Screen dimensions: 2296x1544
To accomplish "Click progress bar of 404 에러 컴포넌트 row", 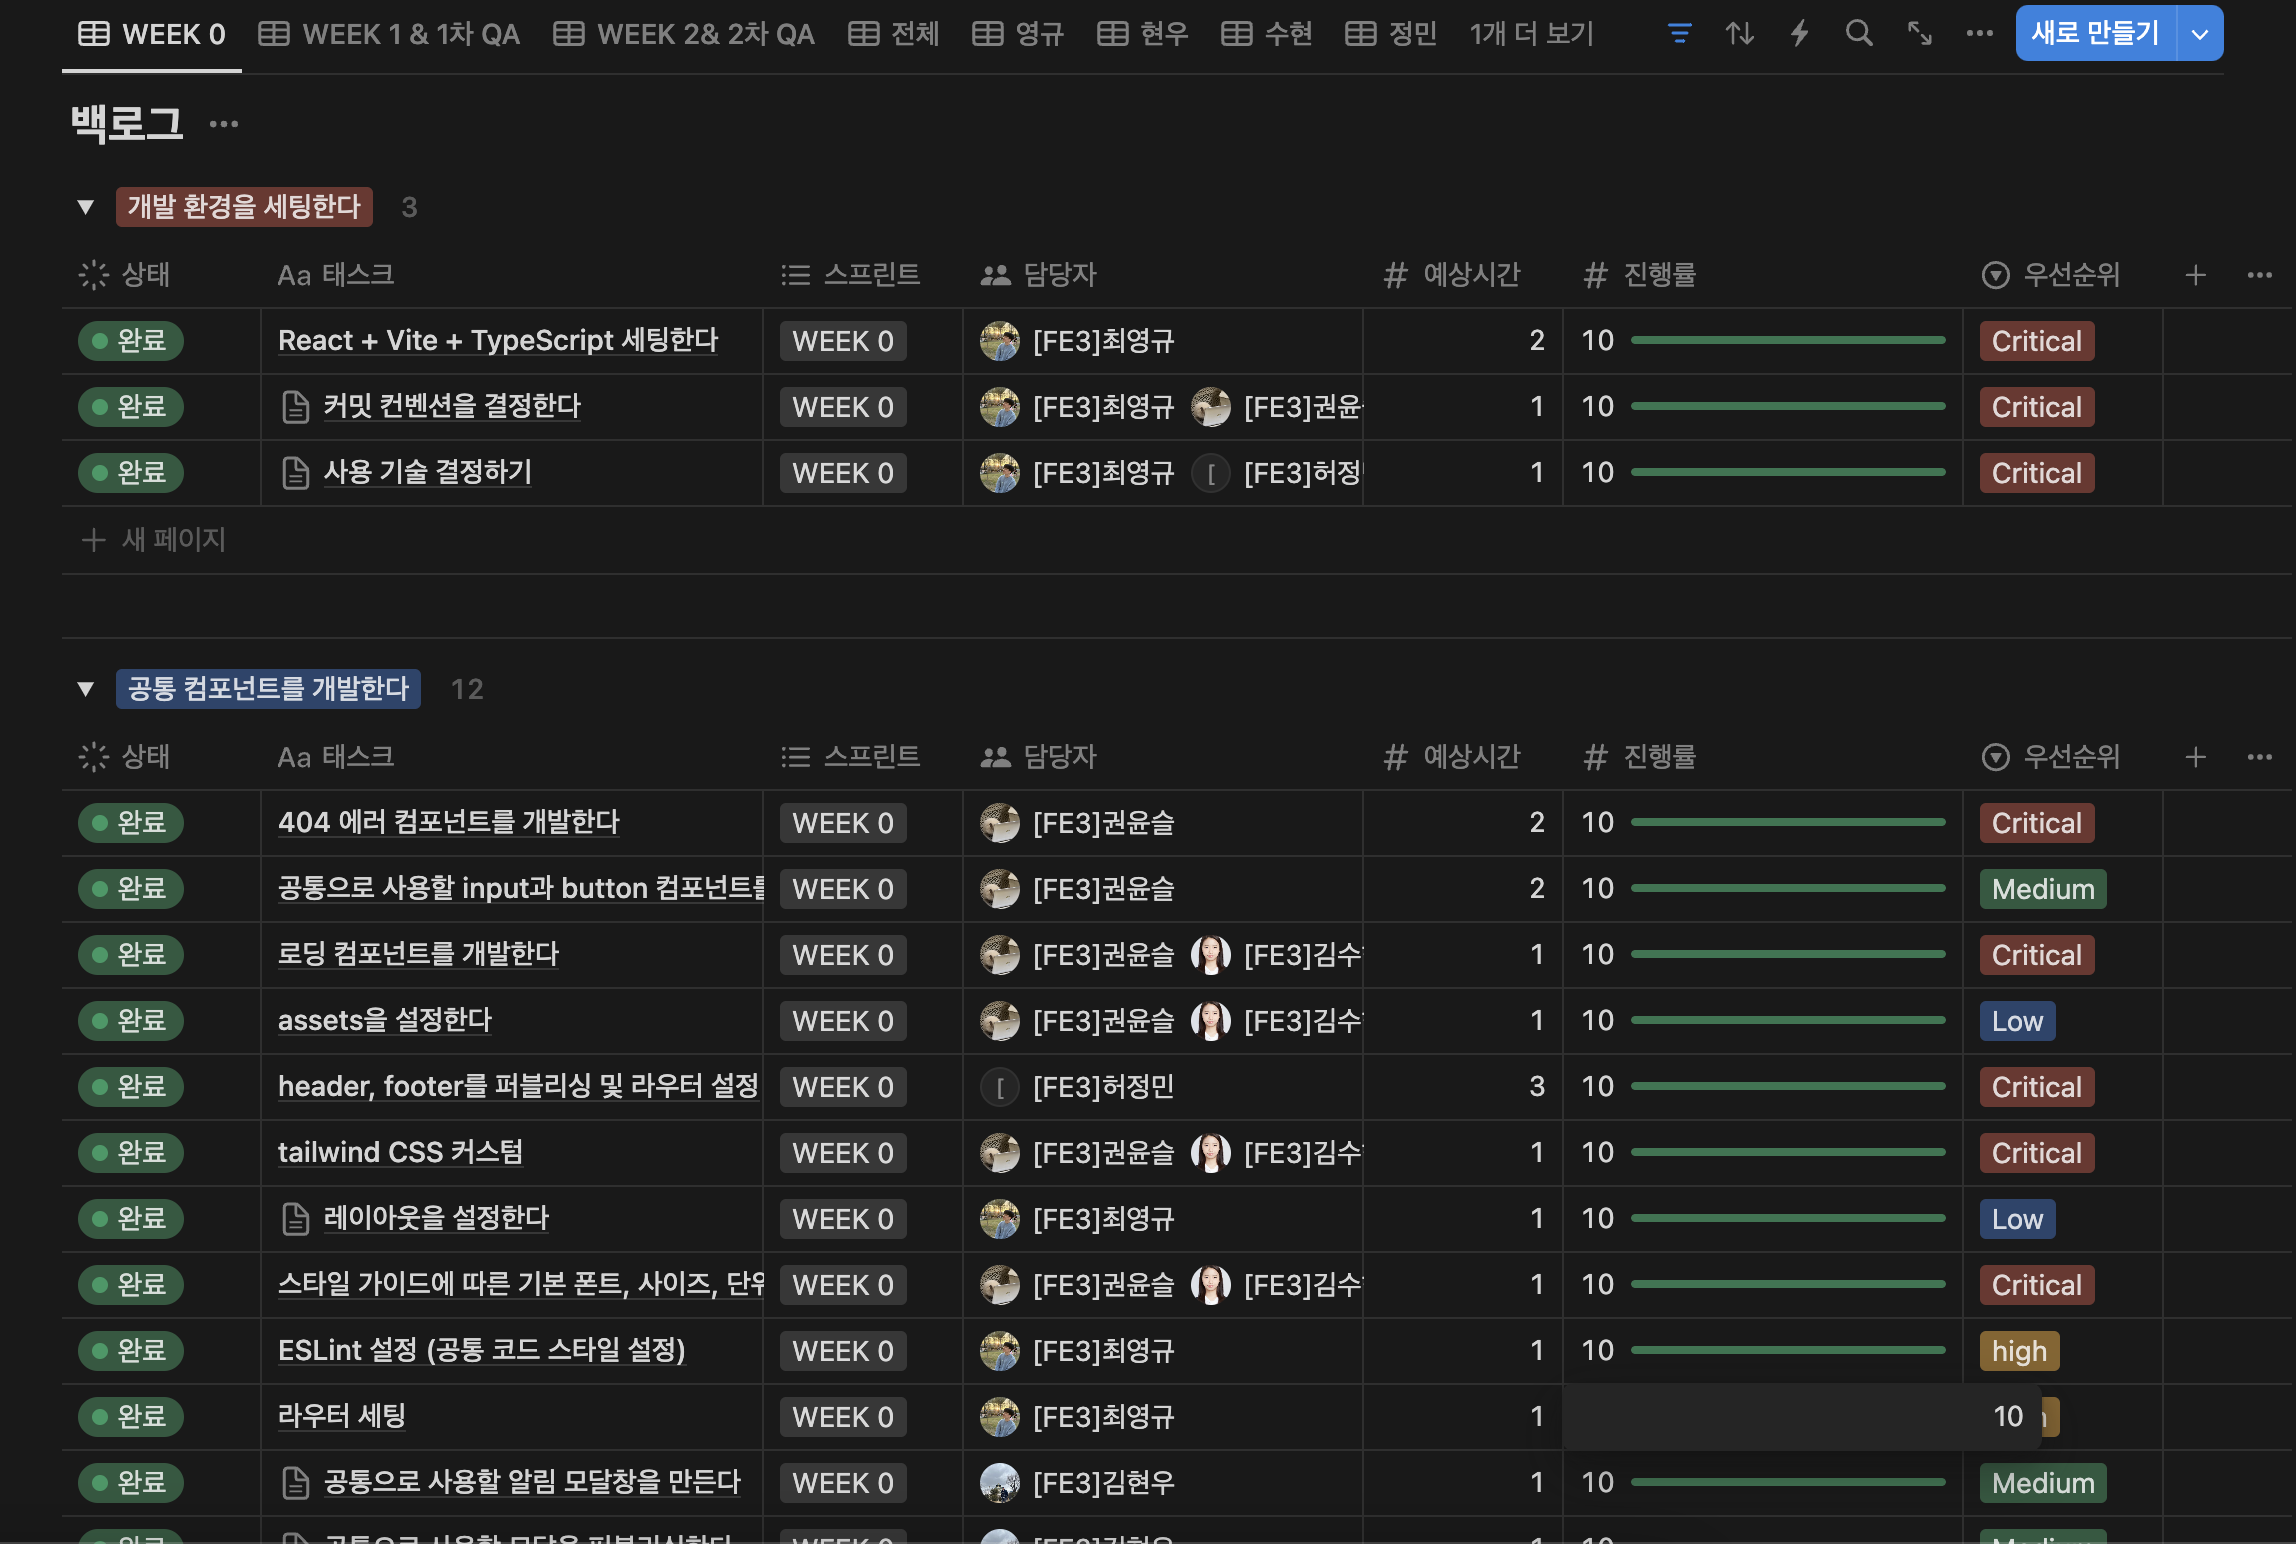I will tap(1787, 822).
